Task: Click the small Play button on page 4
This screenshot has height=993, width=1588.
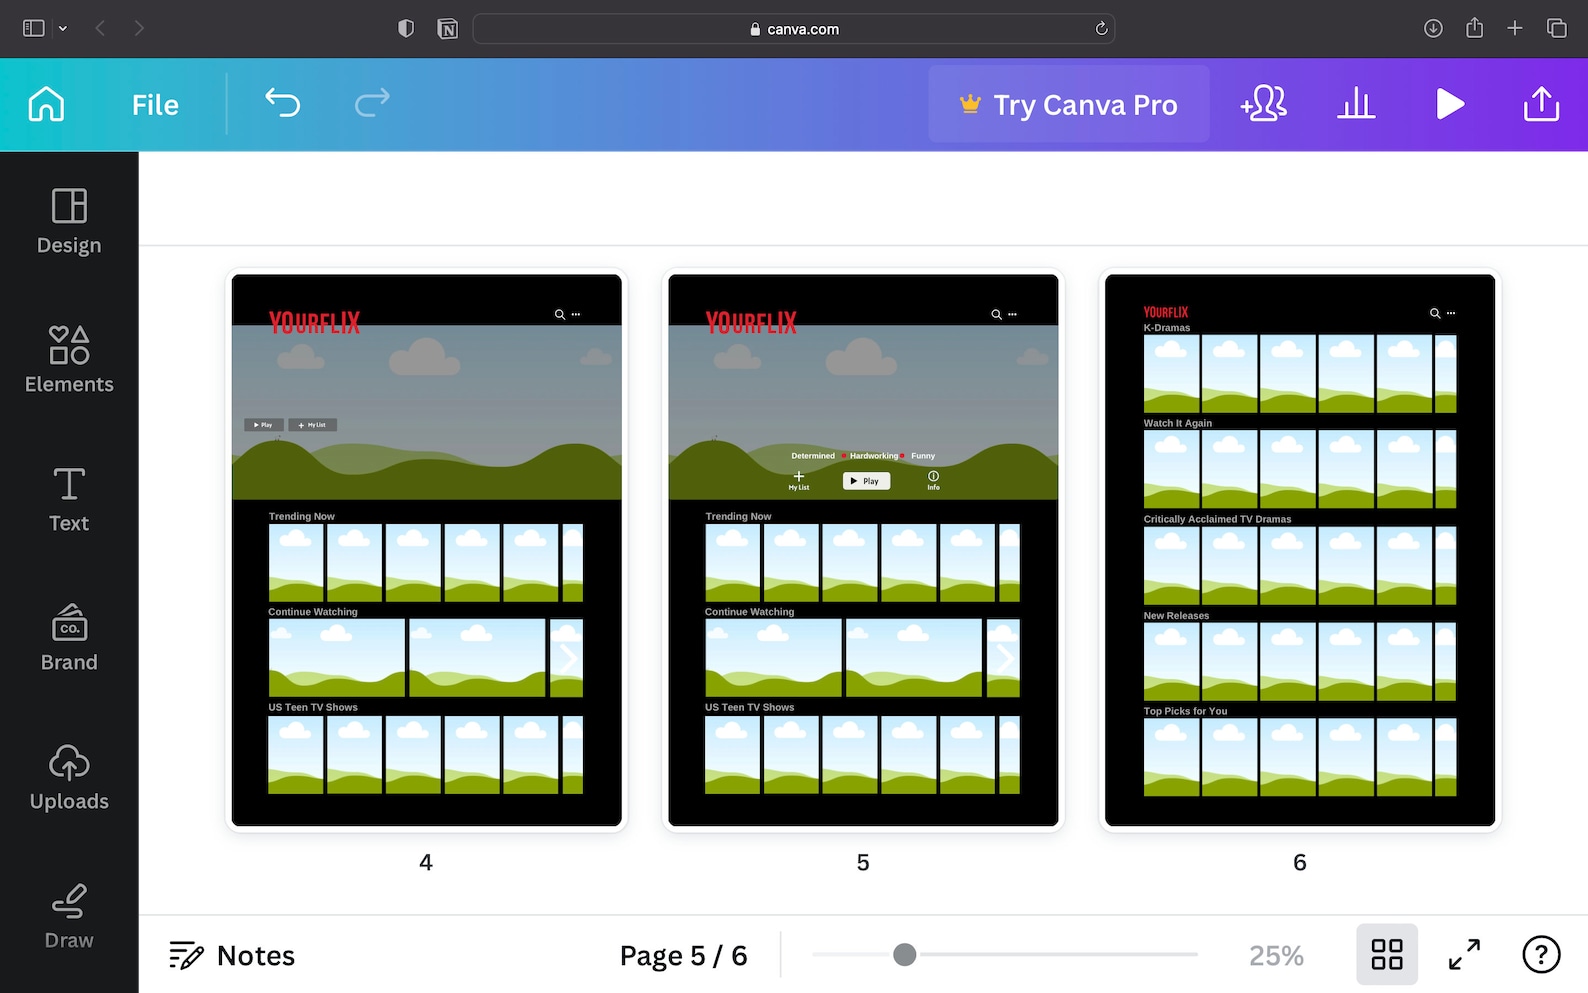Action: [264, 425]
